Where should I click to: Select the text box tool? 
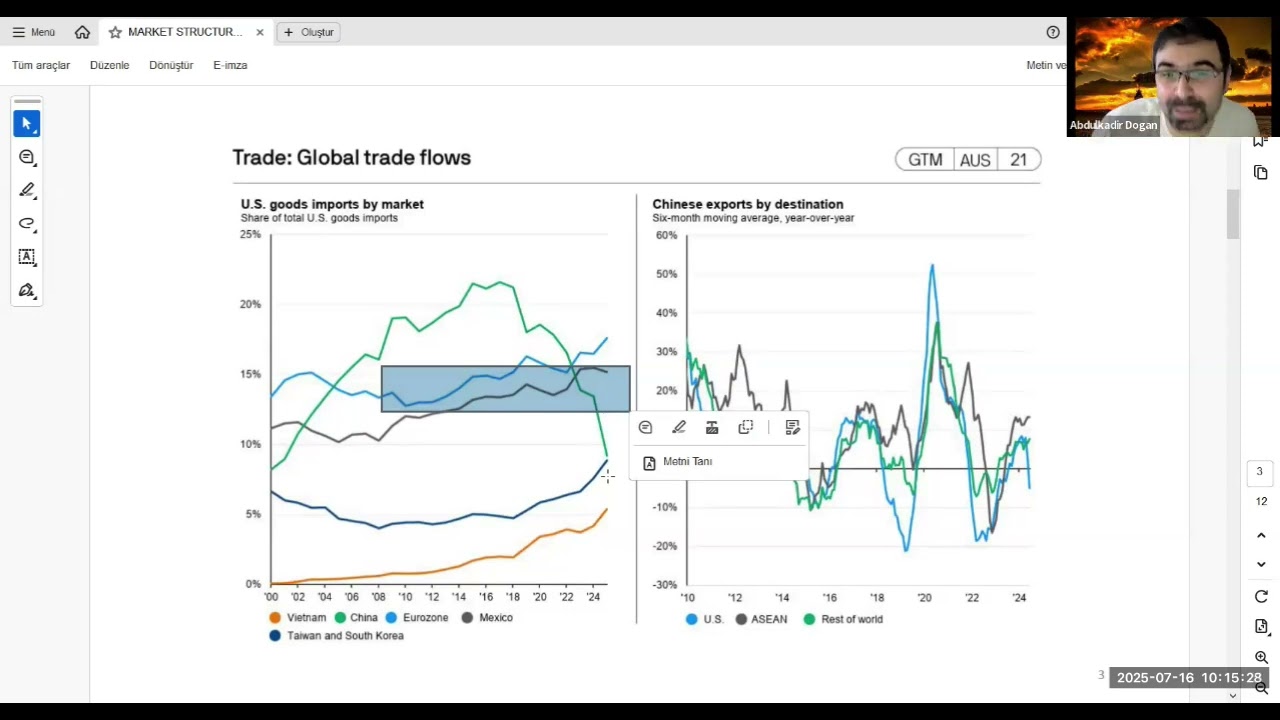click(27, 257)
